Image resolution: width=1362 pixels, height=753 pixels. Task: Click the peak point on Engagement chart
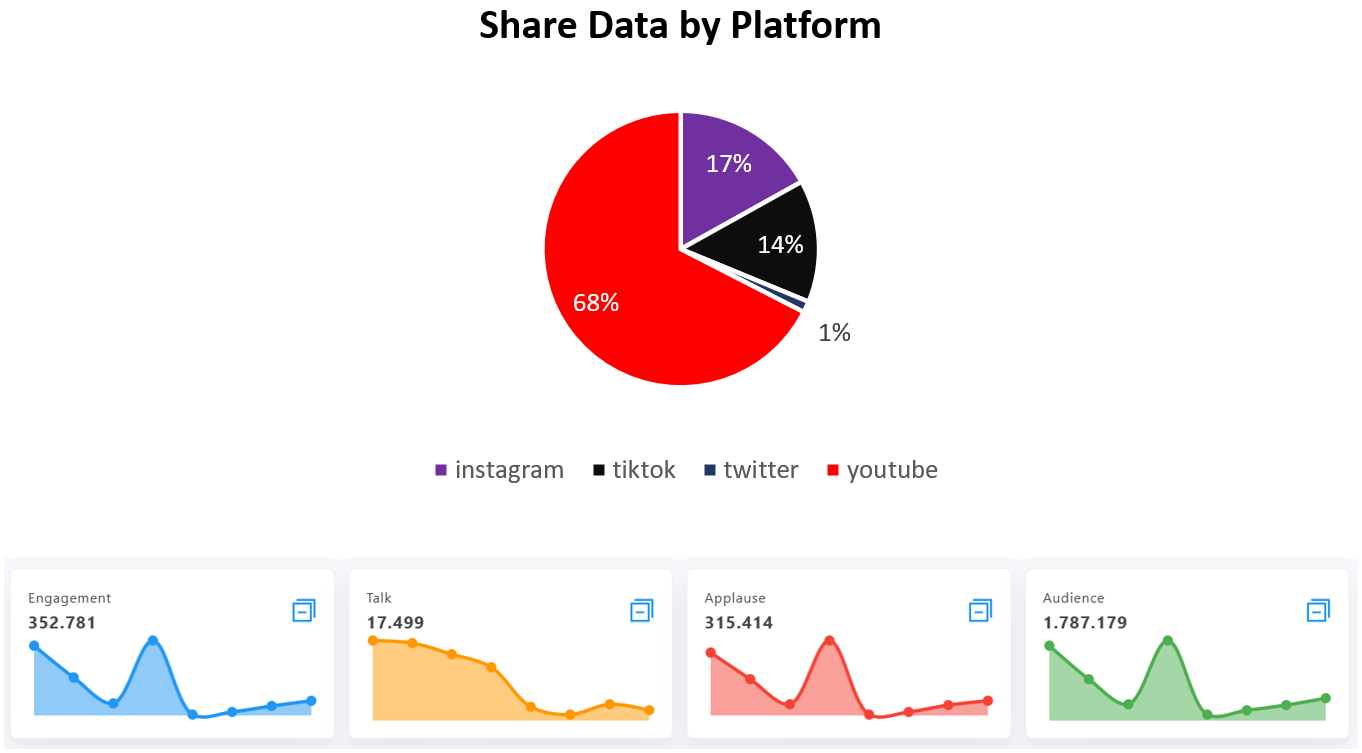coord(152,641)
